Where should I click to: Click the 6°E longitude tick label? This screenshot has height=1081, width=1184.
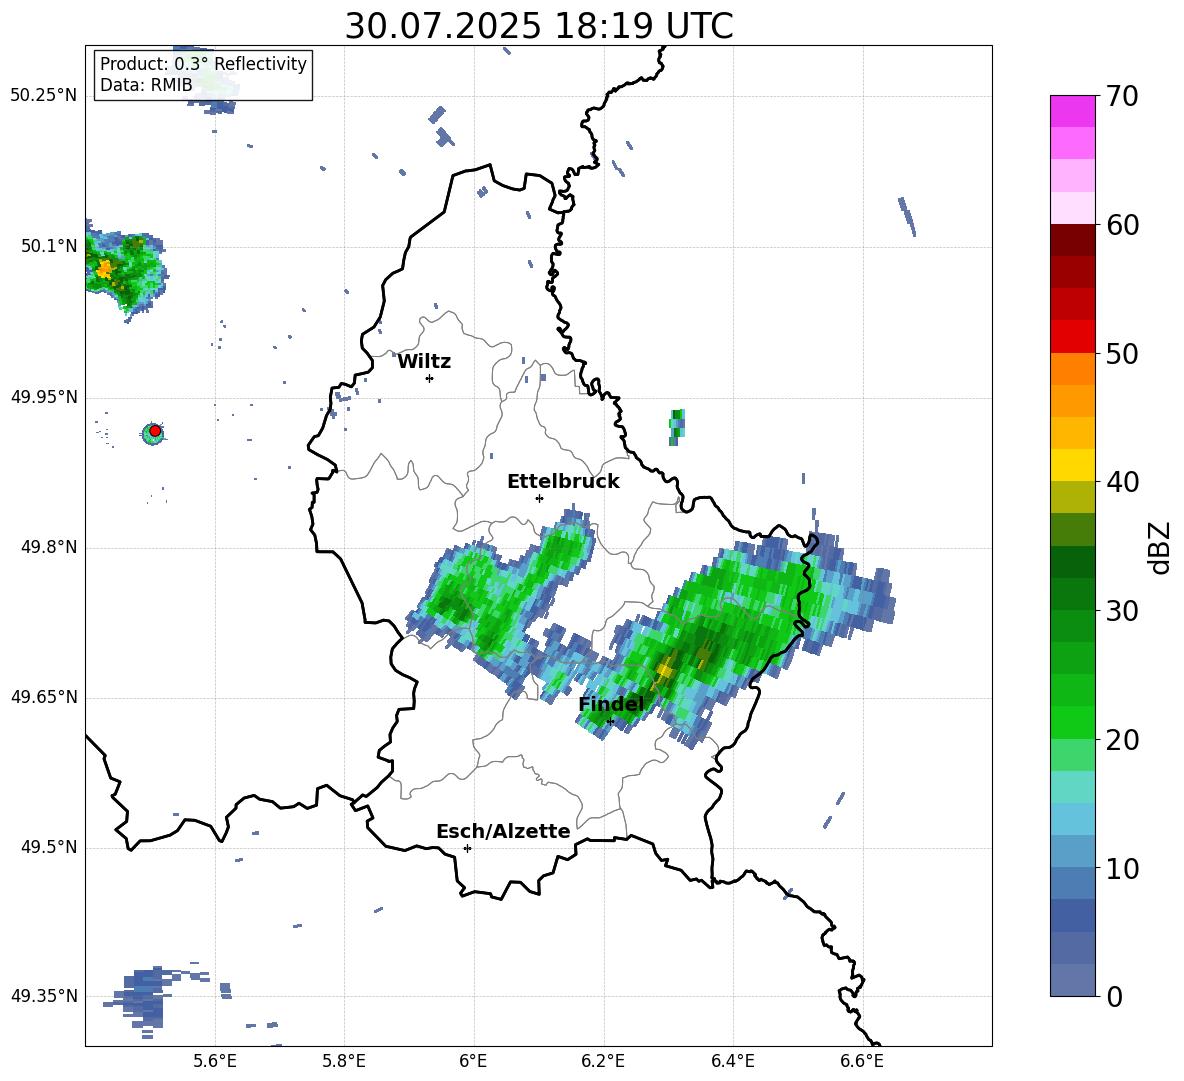[473, 1061]
